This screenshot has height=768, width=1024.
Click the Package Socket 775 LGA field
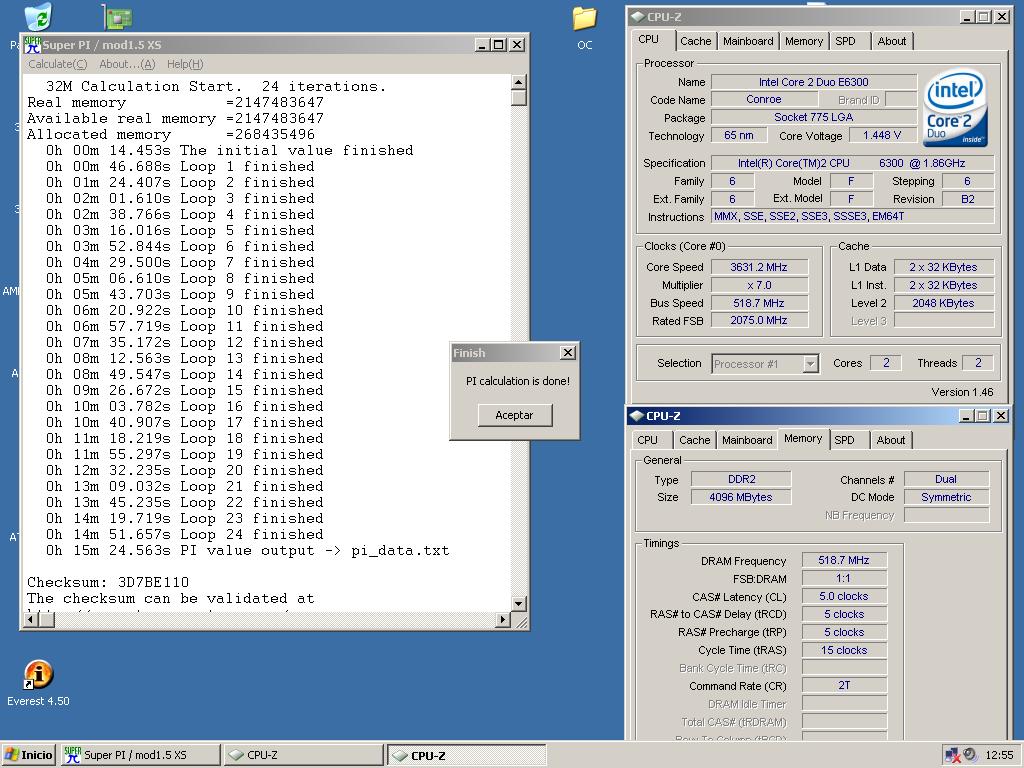coord(813,117)
